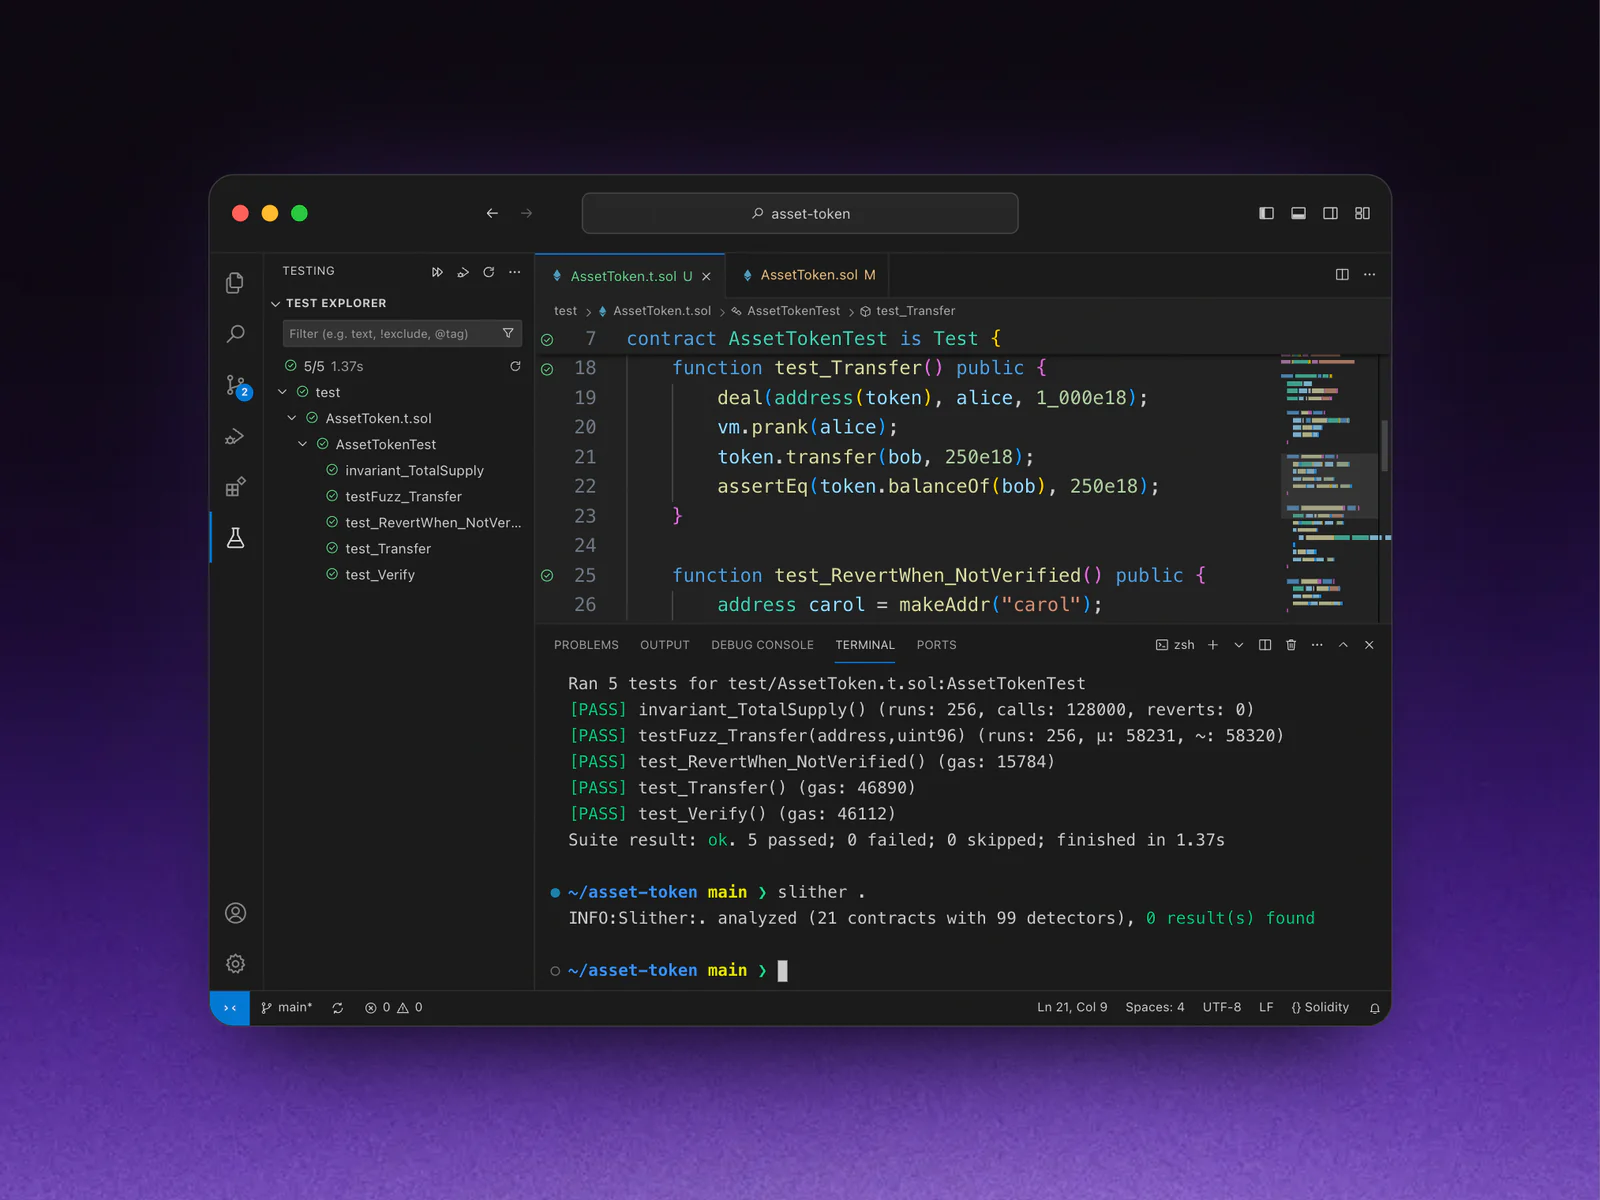Click the test filter funnel icon
The width and height of the screenshot is (1600, 1200).
click(508, 333)
